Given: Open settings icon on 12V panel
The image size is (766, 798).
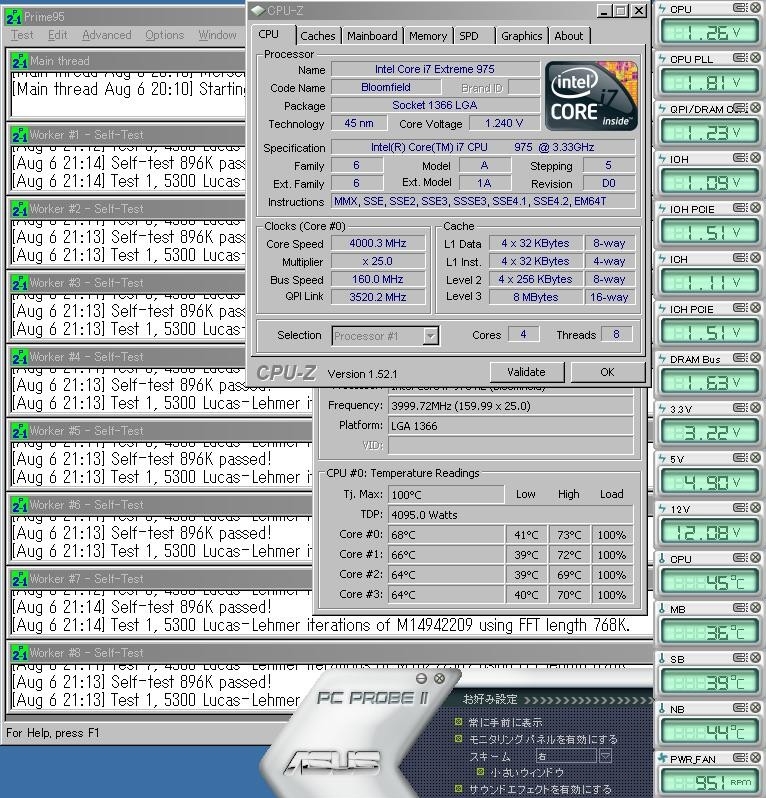Looking at the screenshot, I should 740,508.
